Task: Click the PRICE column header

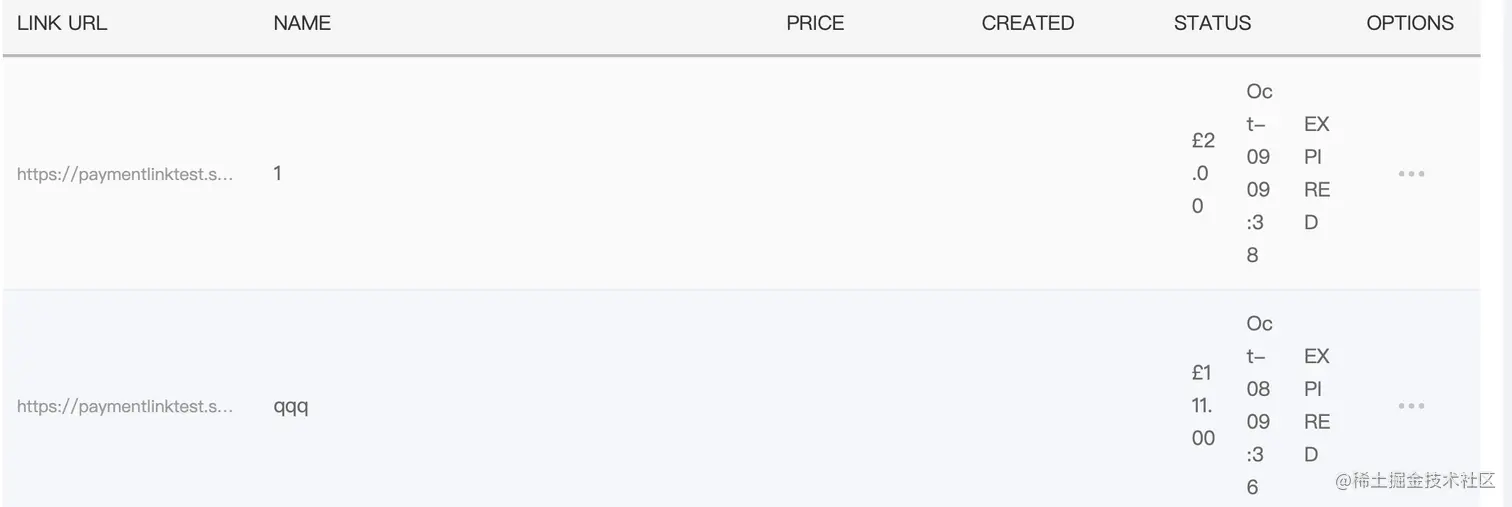Action: 815,23
